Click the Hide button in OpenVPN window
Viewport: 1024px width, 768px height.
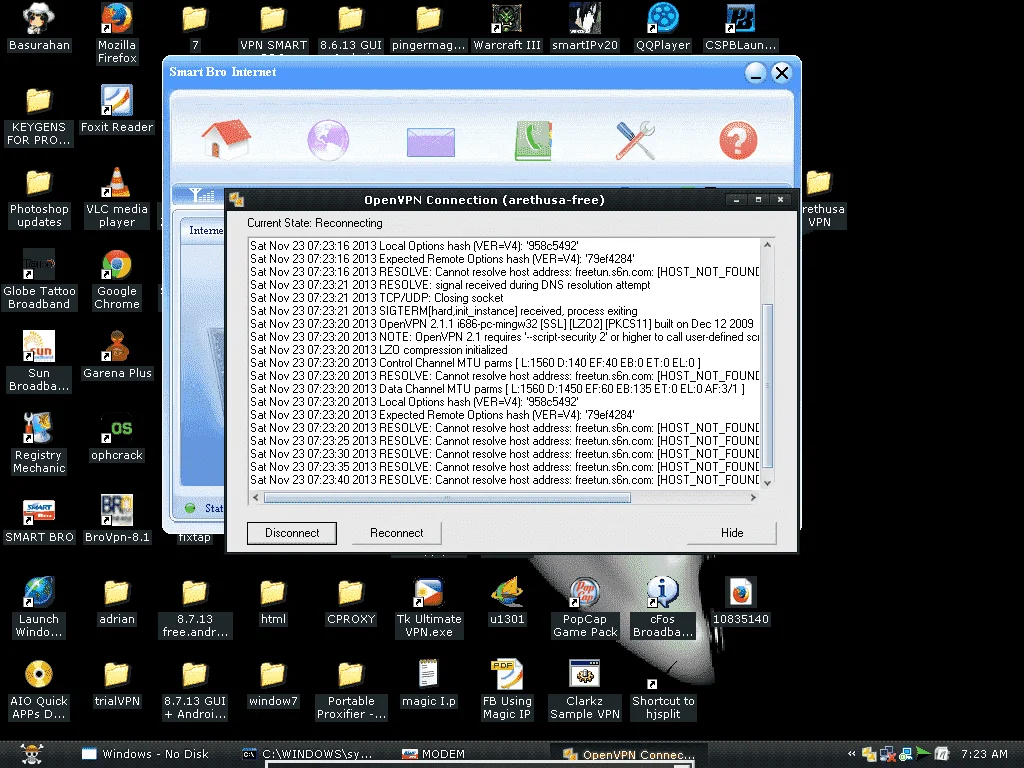(x=732, y=533)
